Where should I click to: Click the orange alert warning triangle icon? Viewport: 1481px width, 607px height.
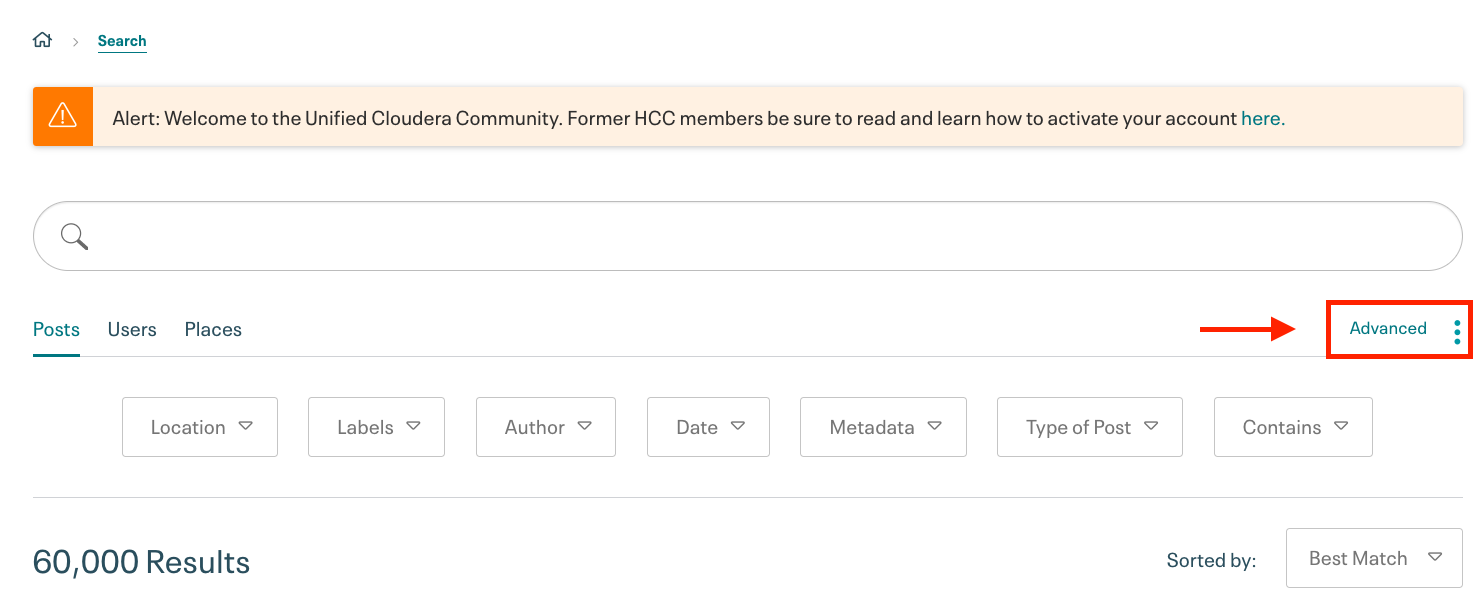62,116
